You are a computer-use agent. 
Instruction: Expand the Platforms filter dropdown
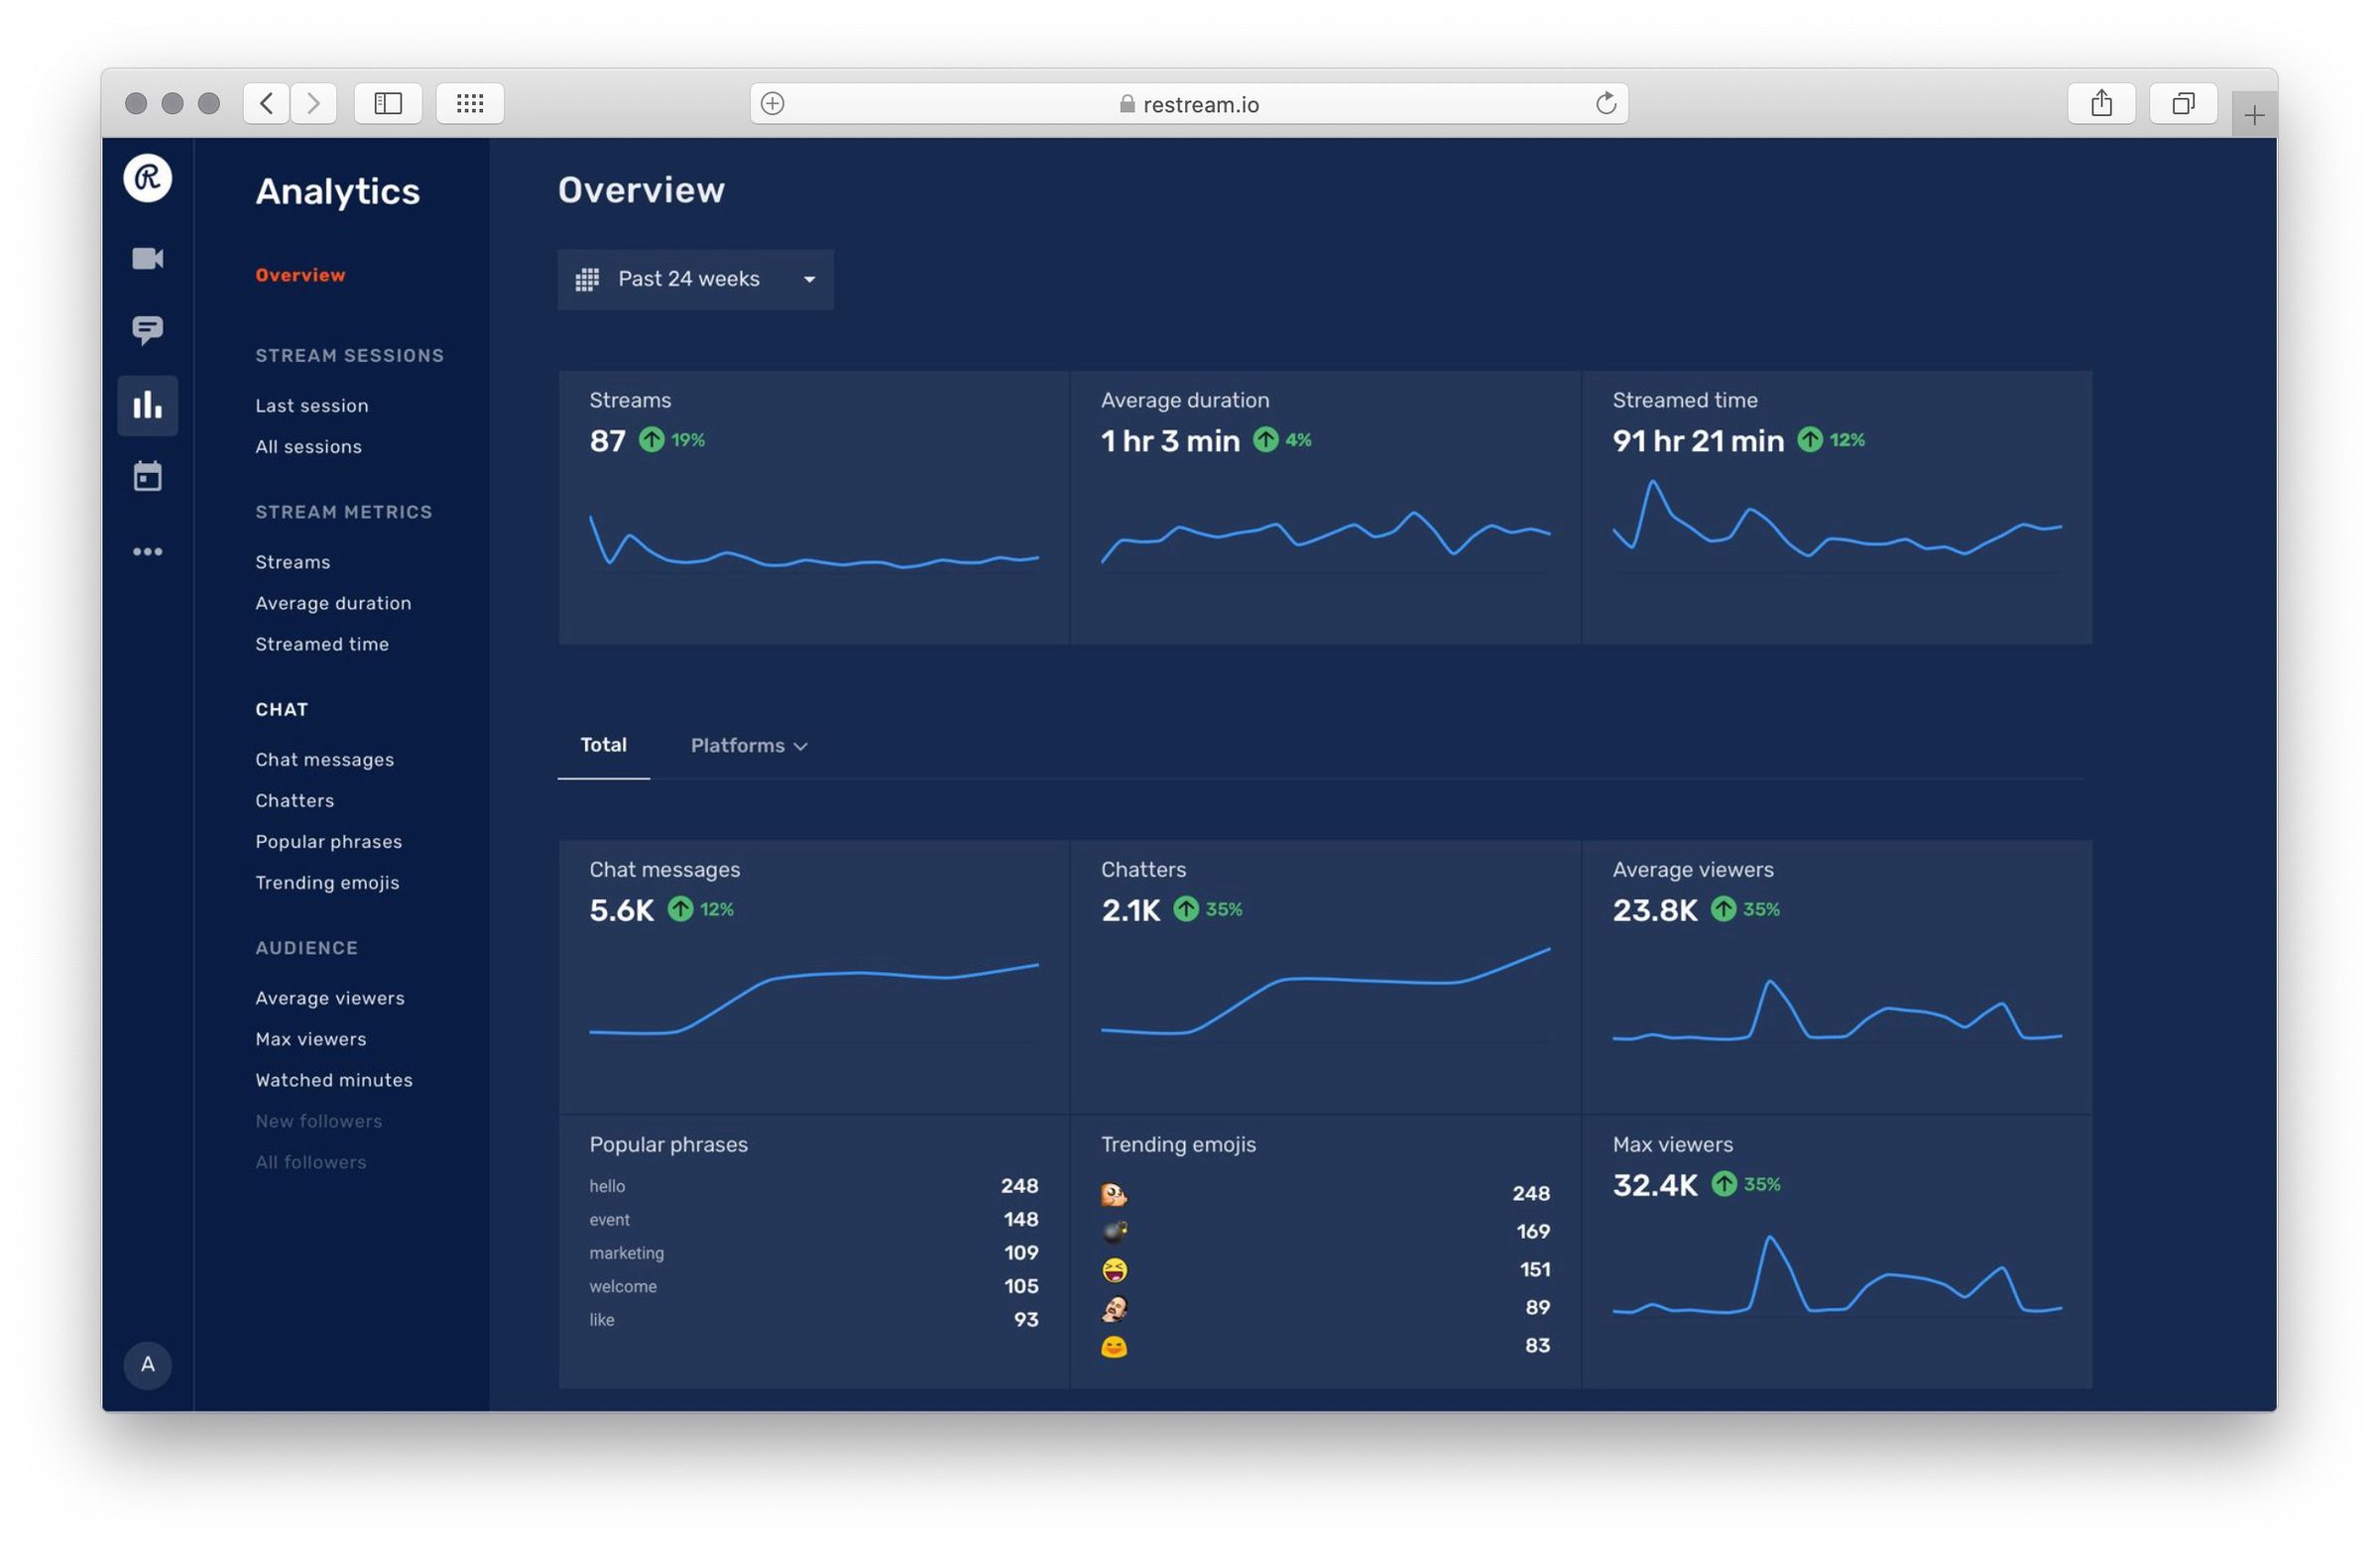tap(748, 745)
